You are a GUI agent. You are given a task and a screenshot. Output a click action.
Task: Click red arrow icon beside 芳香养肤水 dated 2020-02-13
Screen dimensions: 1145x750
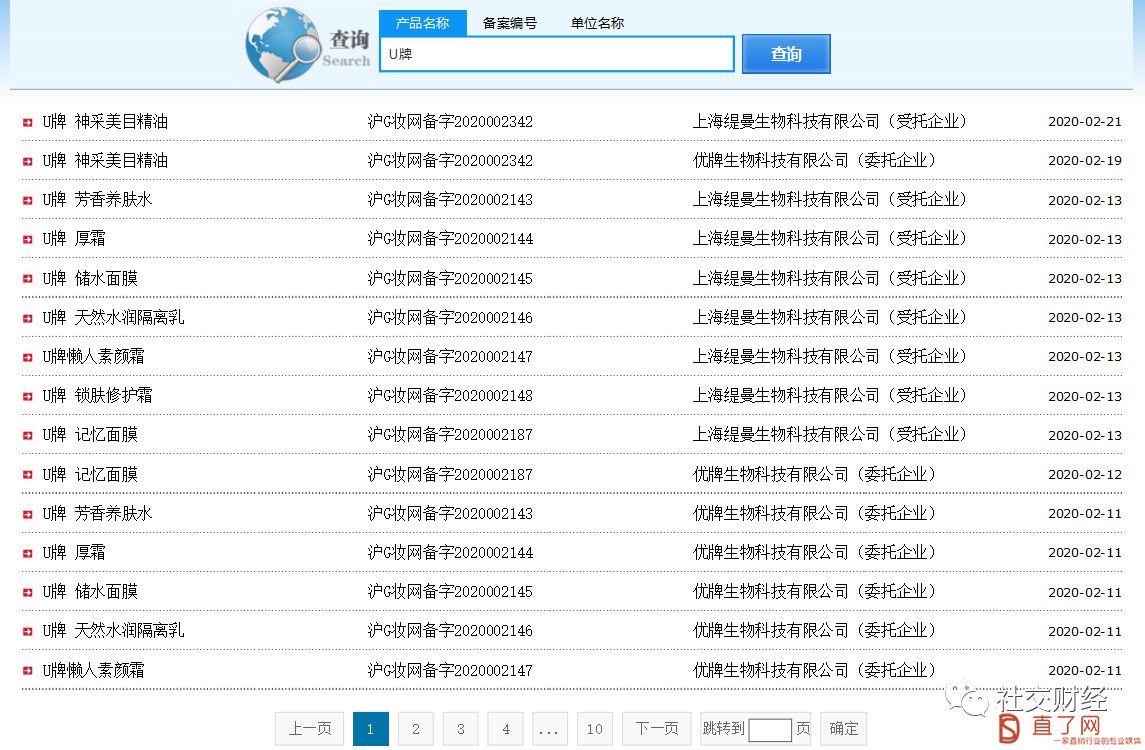tap(28, 200)
